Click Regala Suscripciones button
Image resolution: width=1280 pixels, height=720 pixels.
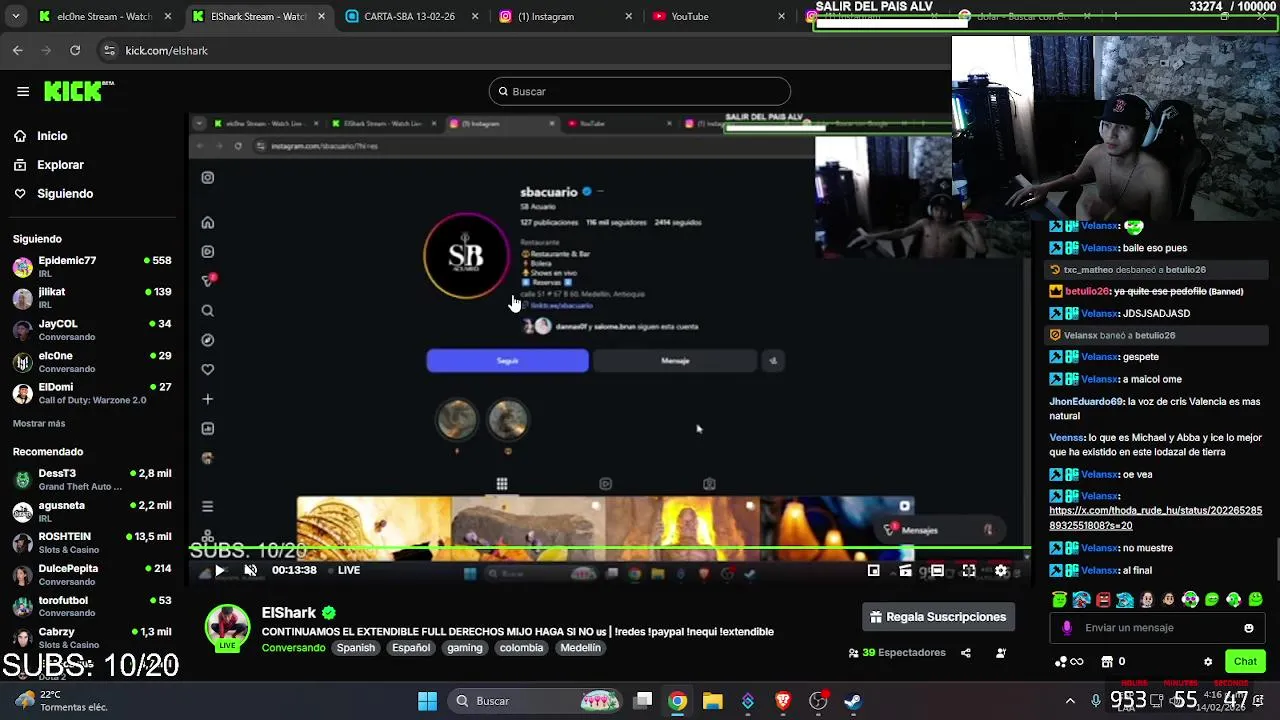pos(938,617)
